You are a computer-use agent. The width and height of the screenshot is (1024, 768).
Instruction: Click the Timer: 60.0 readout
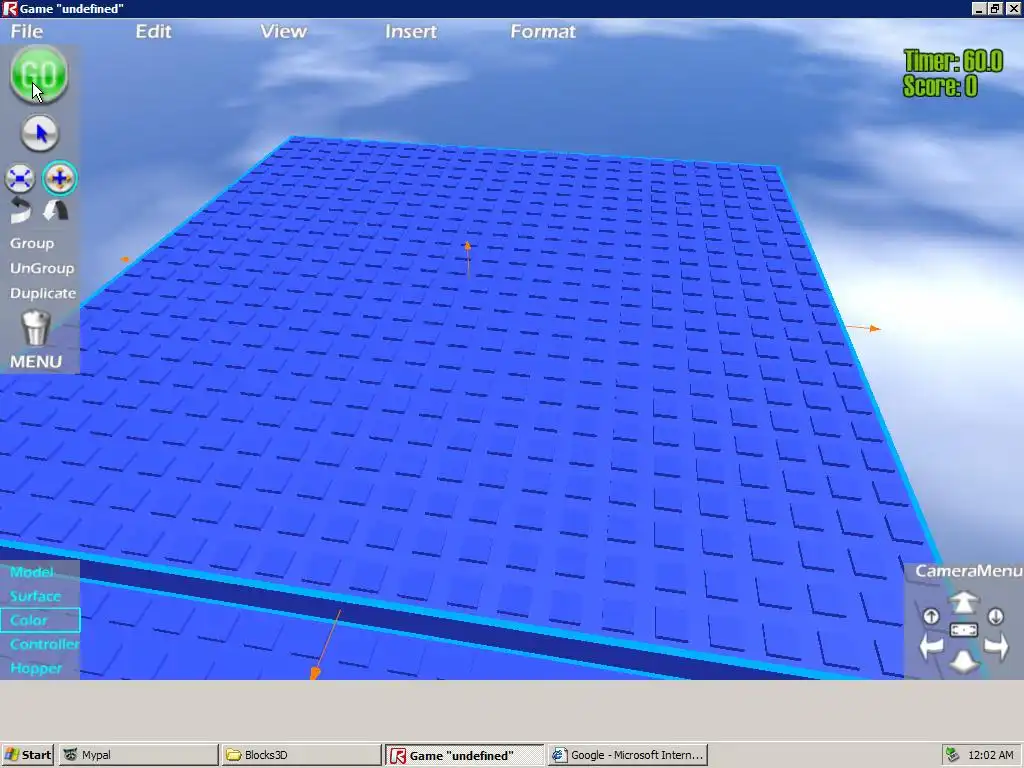click(953, 61)
